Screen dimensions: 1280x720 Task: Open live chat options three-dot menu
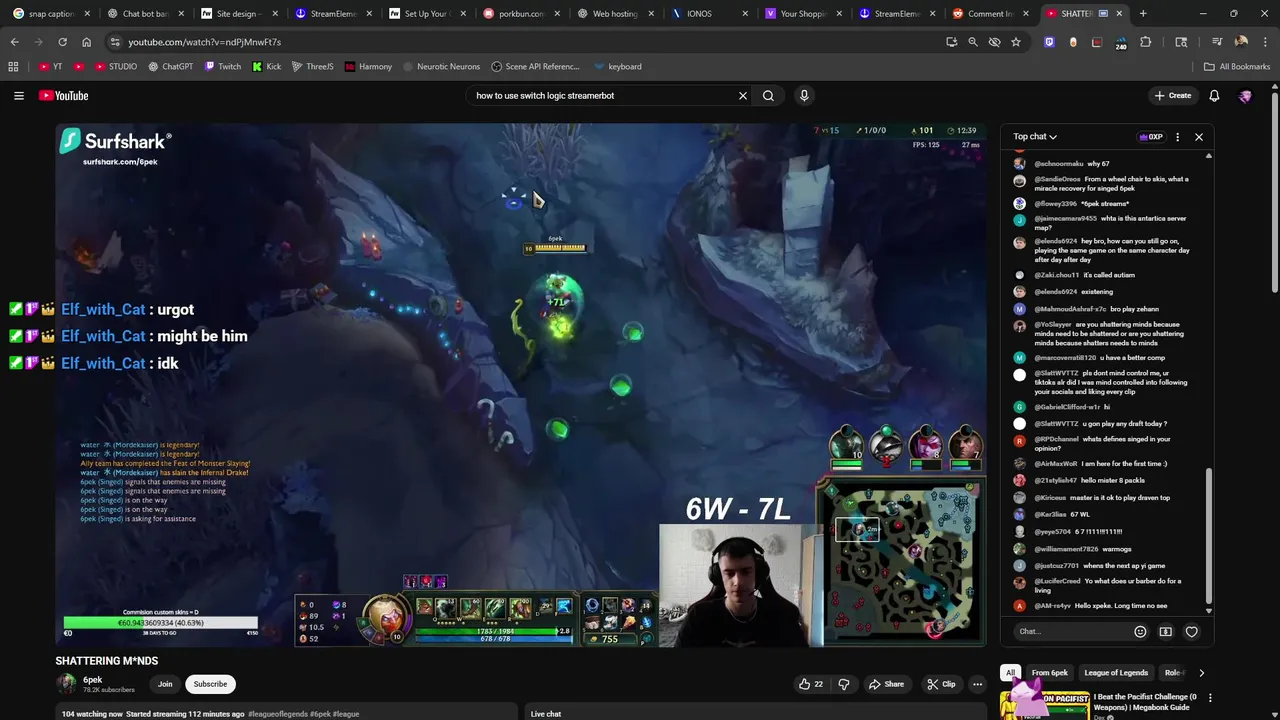1177,137
